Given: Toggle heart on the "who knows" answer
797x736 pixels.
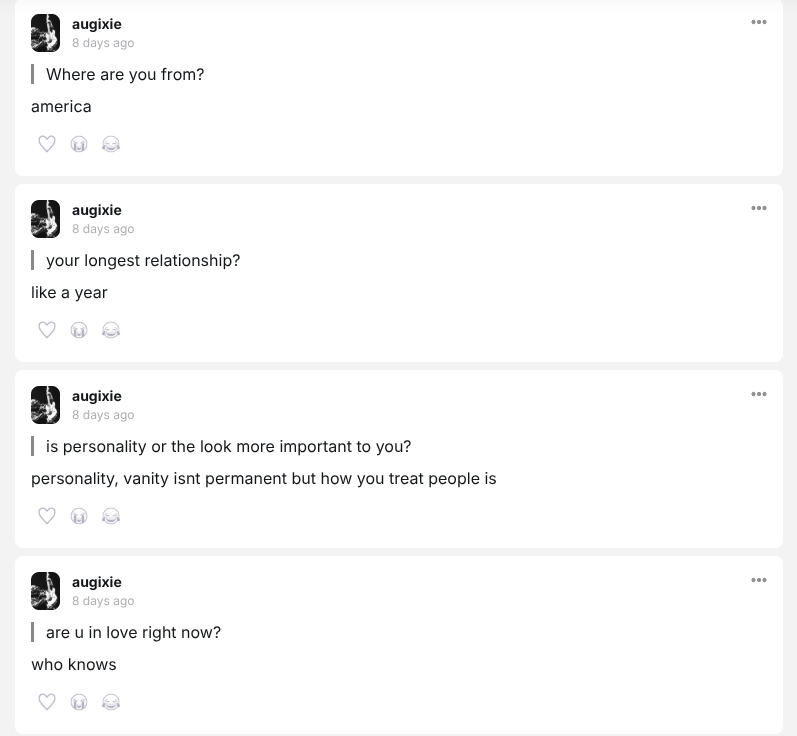Looking at the screenshot, I should (x=47, y=702).
